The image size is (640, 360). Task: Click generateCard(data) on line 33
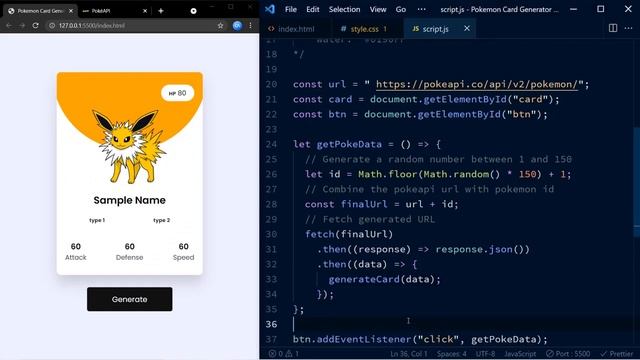384,279
